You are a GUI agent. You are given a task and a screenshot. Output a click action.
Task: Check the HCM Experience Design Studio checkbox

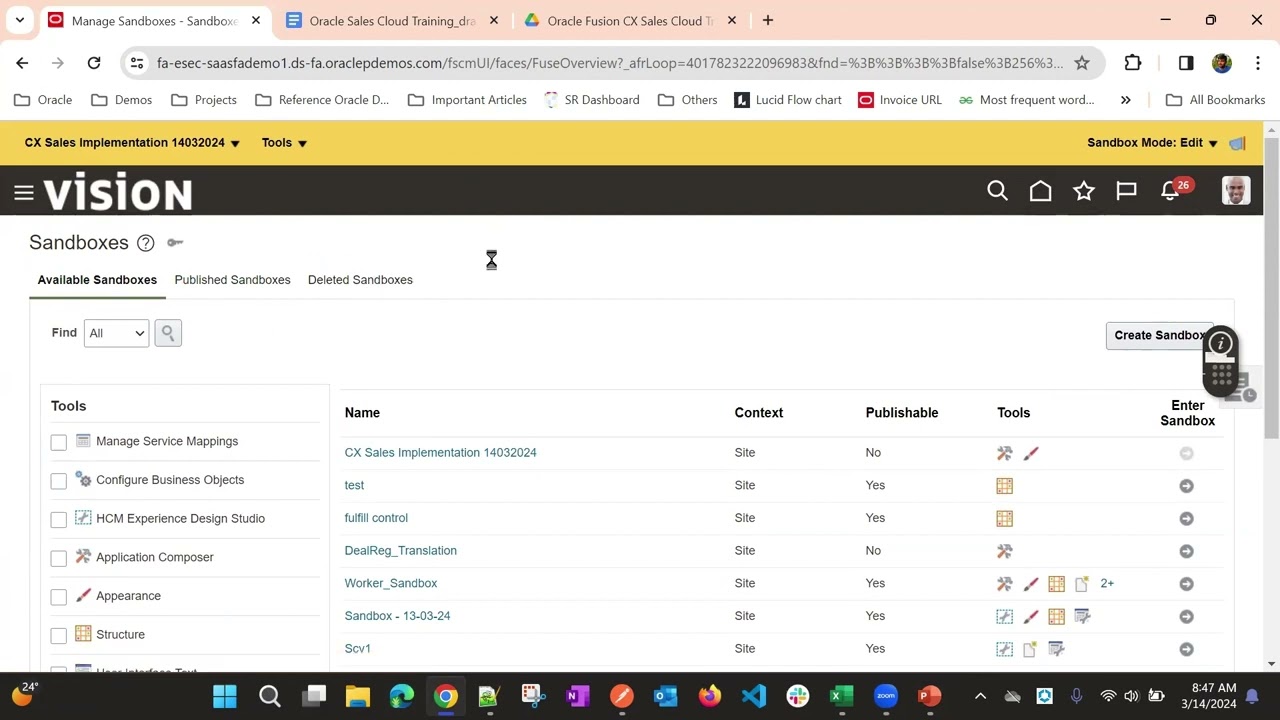point(59,519)
